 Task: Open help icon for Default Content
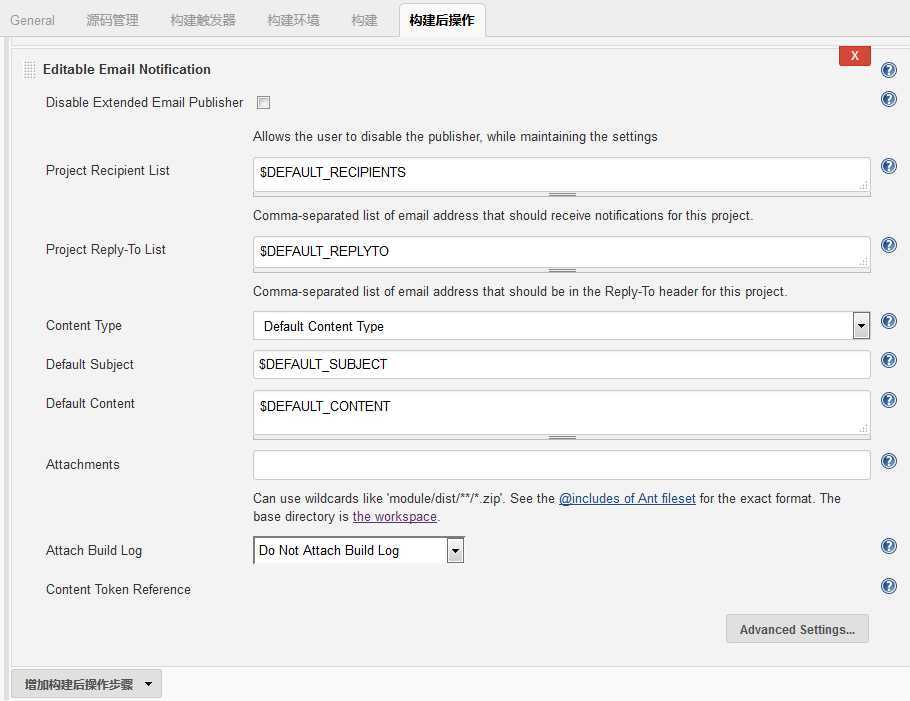889,400
